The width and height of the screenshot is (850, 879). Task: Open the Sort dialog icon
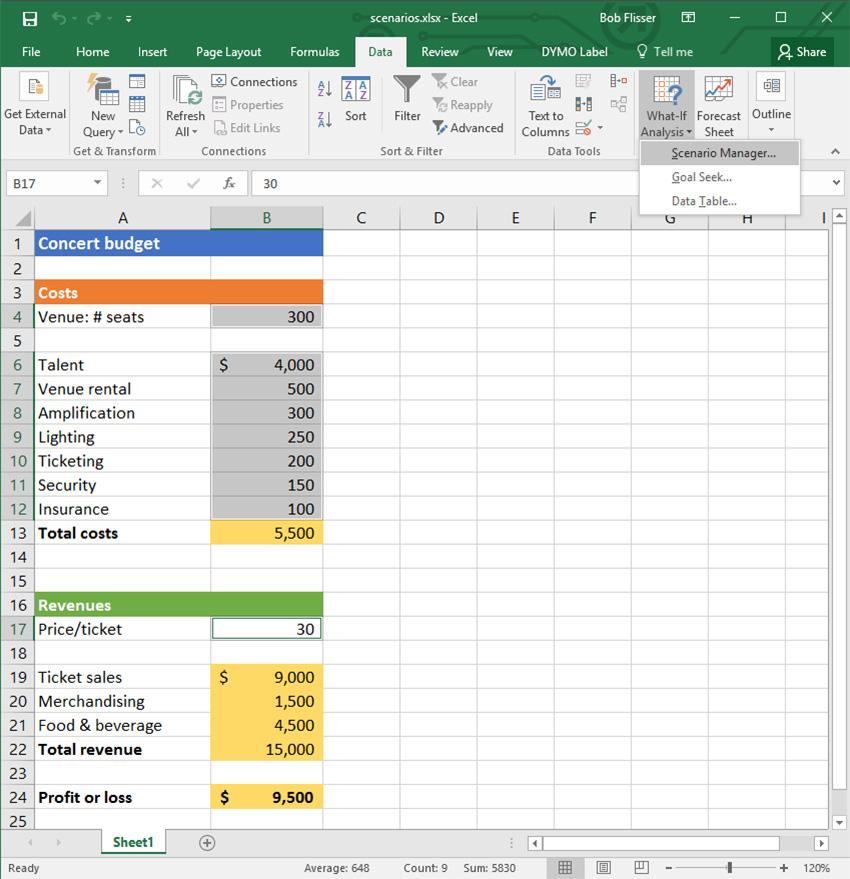tap(355, 99)
